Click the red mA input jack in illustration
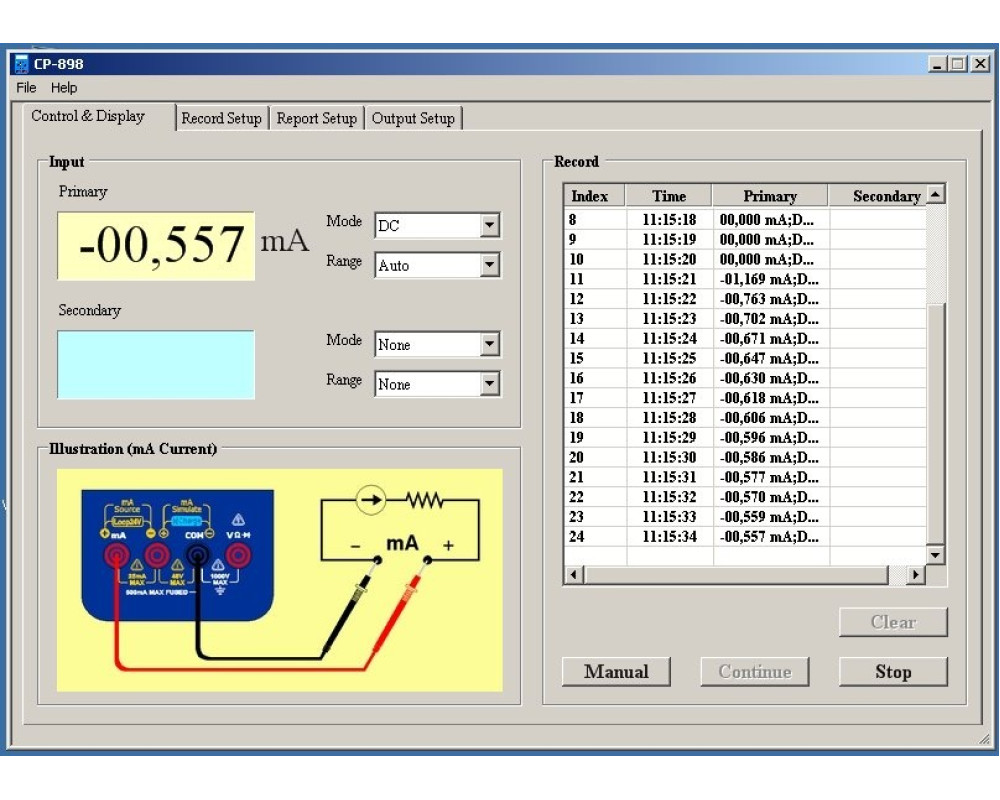 point(118,556)
